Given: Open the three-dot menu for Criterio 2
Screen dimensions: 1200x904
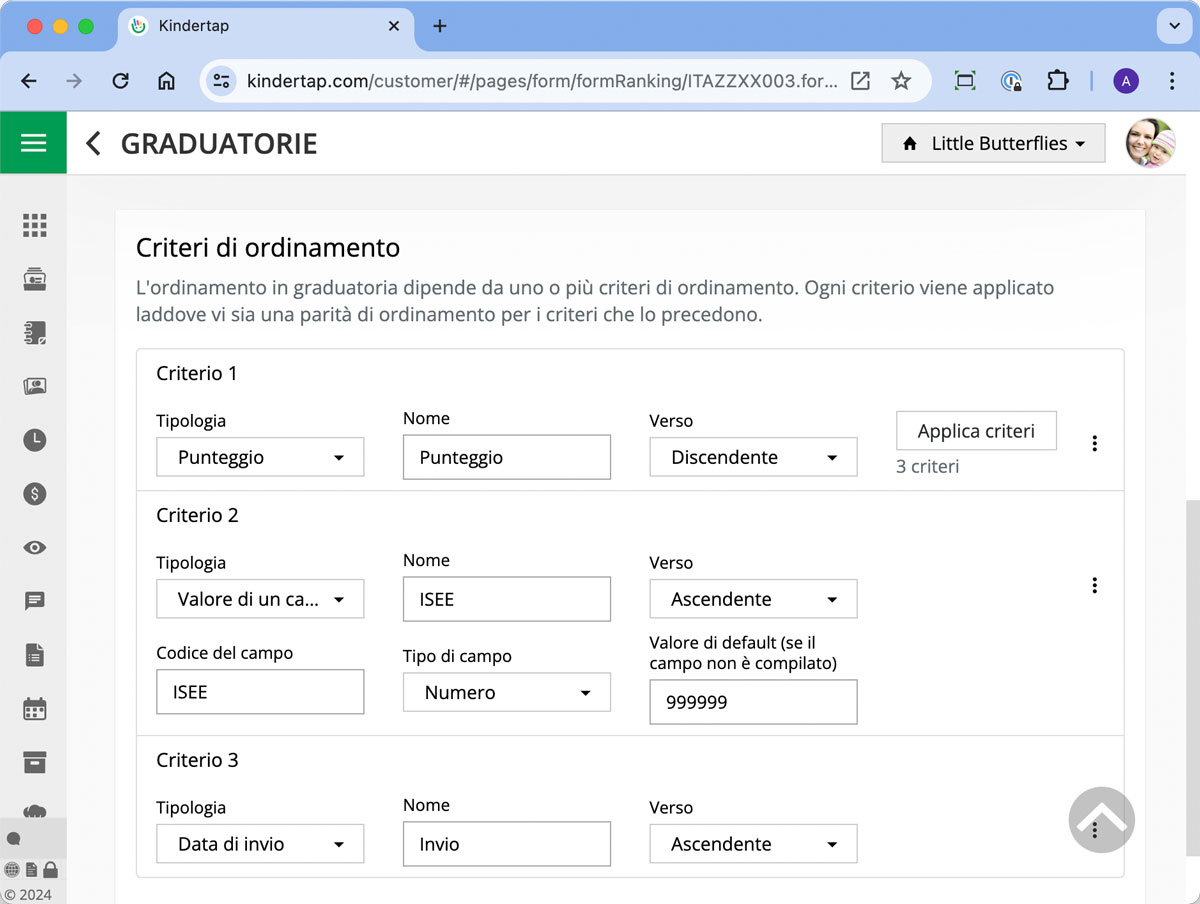Looking at the screenshot, I should tap(1095, 585).
